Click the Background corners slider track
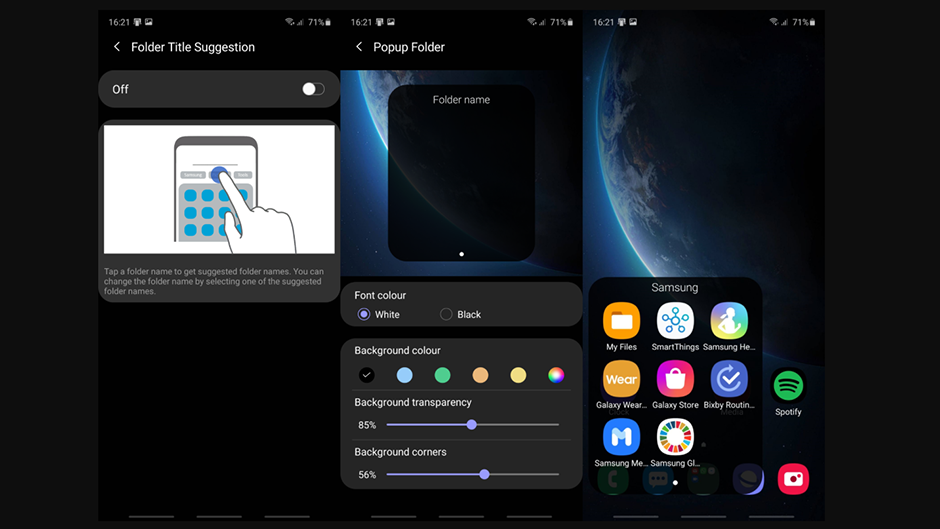 pos(472,475)
